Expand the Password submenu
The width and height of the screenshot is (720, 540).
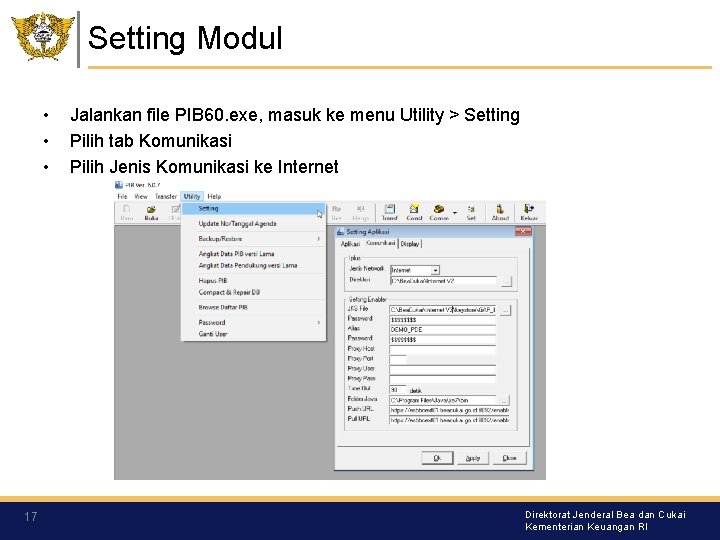pos(254,322)
